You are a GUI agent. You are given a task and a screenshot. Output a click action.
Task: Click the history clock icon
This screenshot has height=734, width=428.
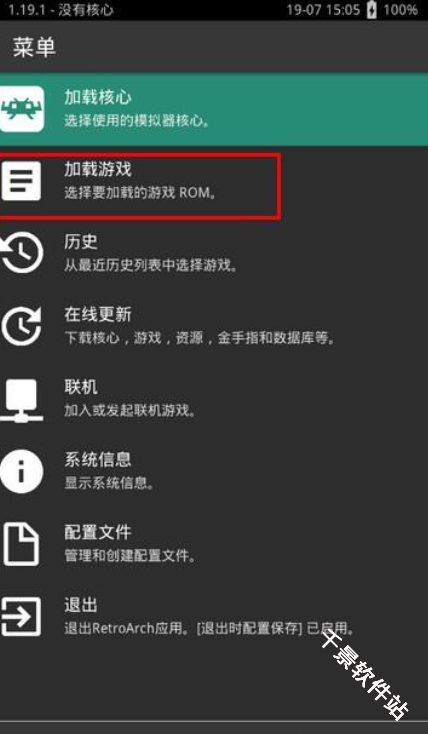click(22, 253)
